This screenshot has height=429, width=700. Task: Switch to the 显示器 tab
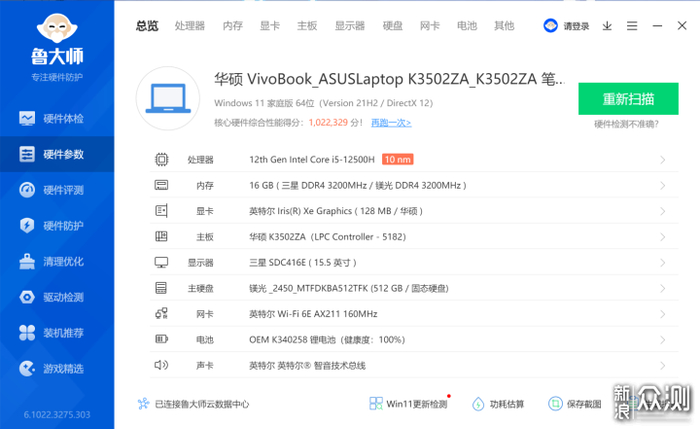pos(350,26)
